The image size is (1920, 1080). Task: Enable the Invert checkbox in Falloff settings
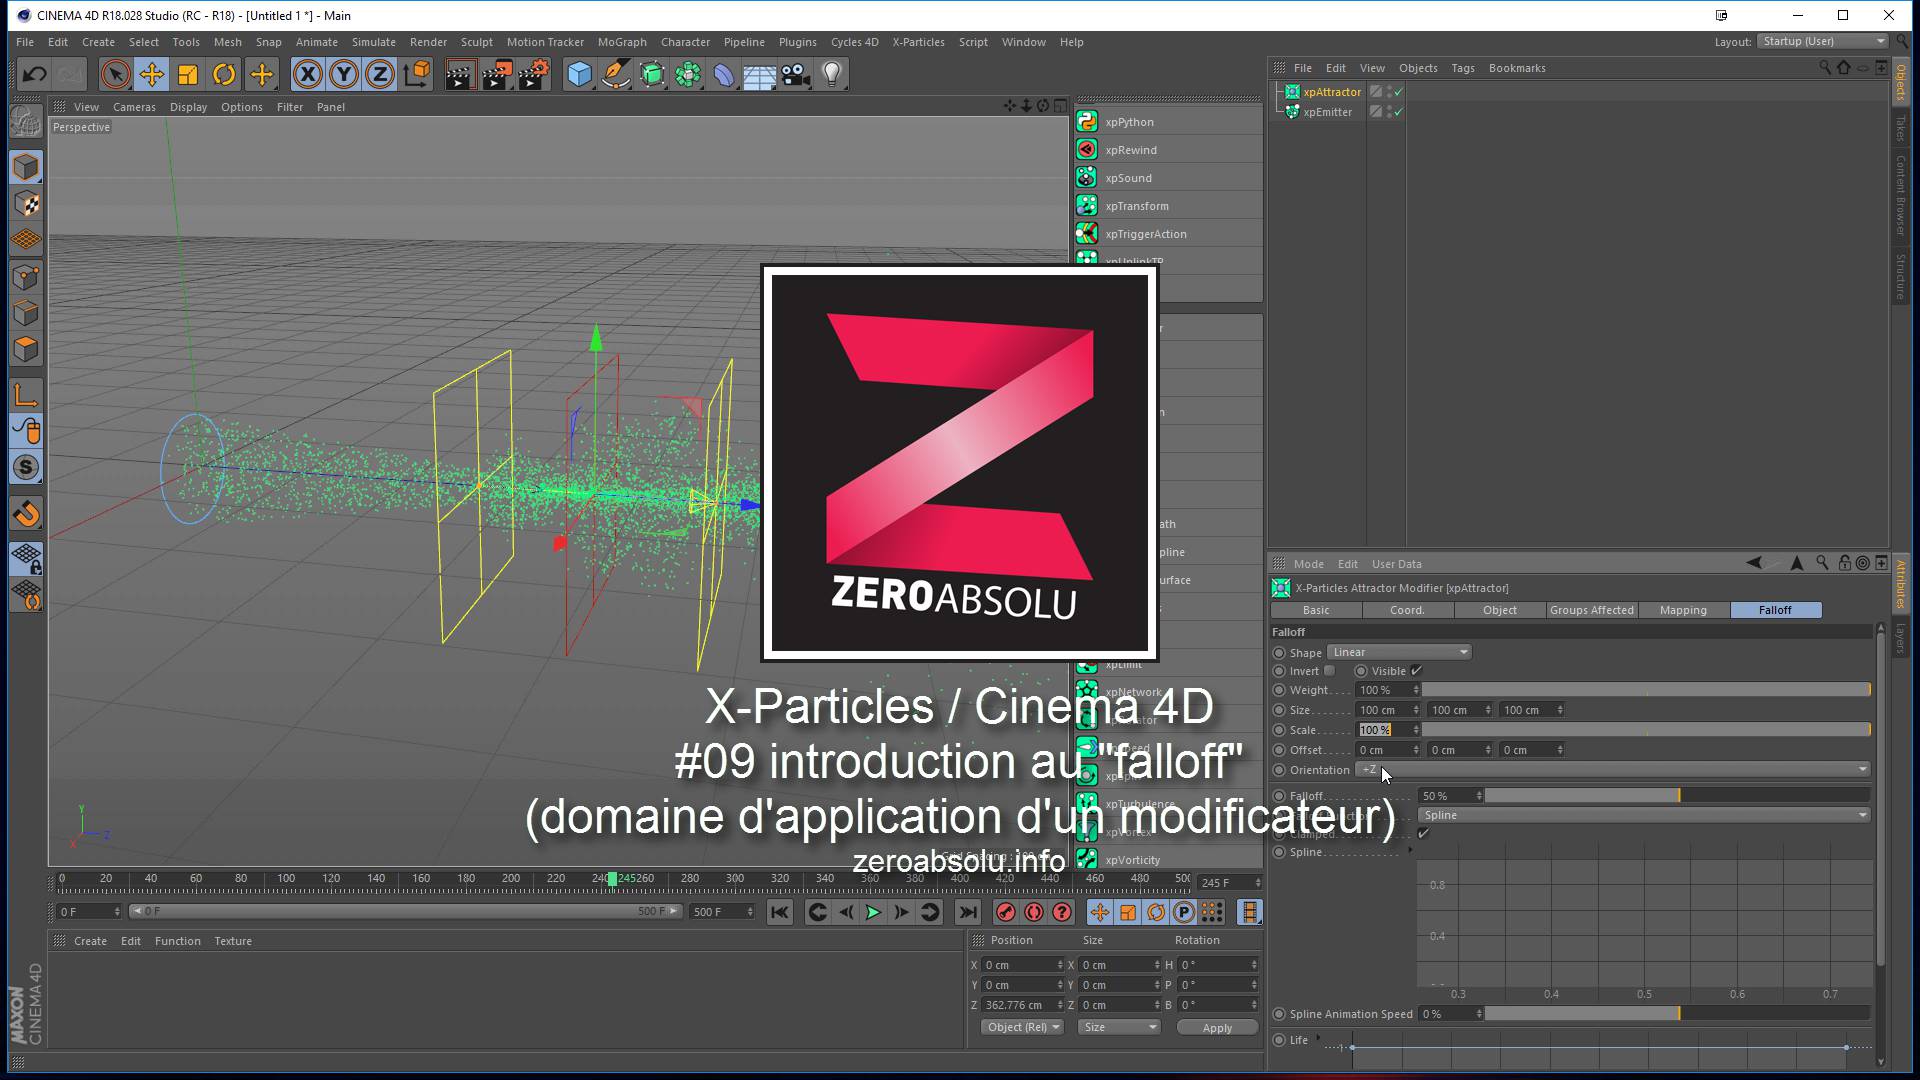[x=1330, y=670]
